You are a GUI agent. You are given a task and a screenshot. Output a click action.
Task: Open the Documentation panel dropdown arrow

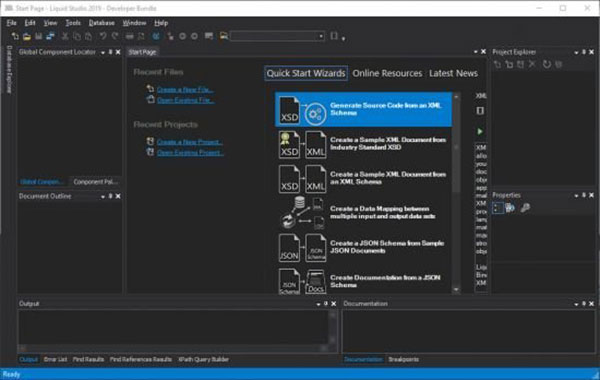(576, 304)
